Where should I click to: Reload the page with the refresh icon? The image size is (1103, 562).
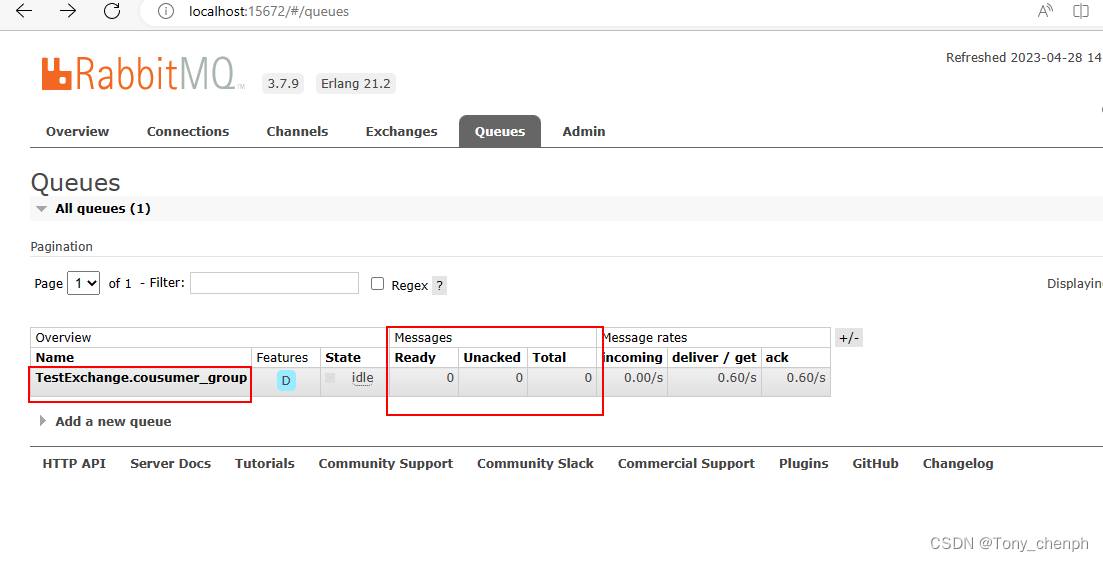pos(112,11)
